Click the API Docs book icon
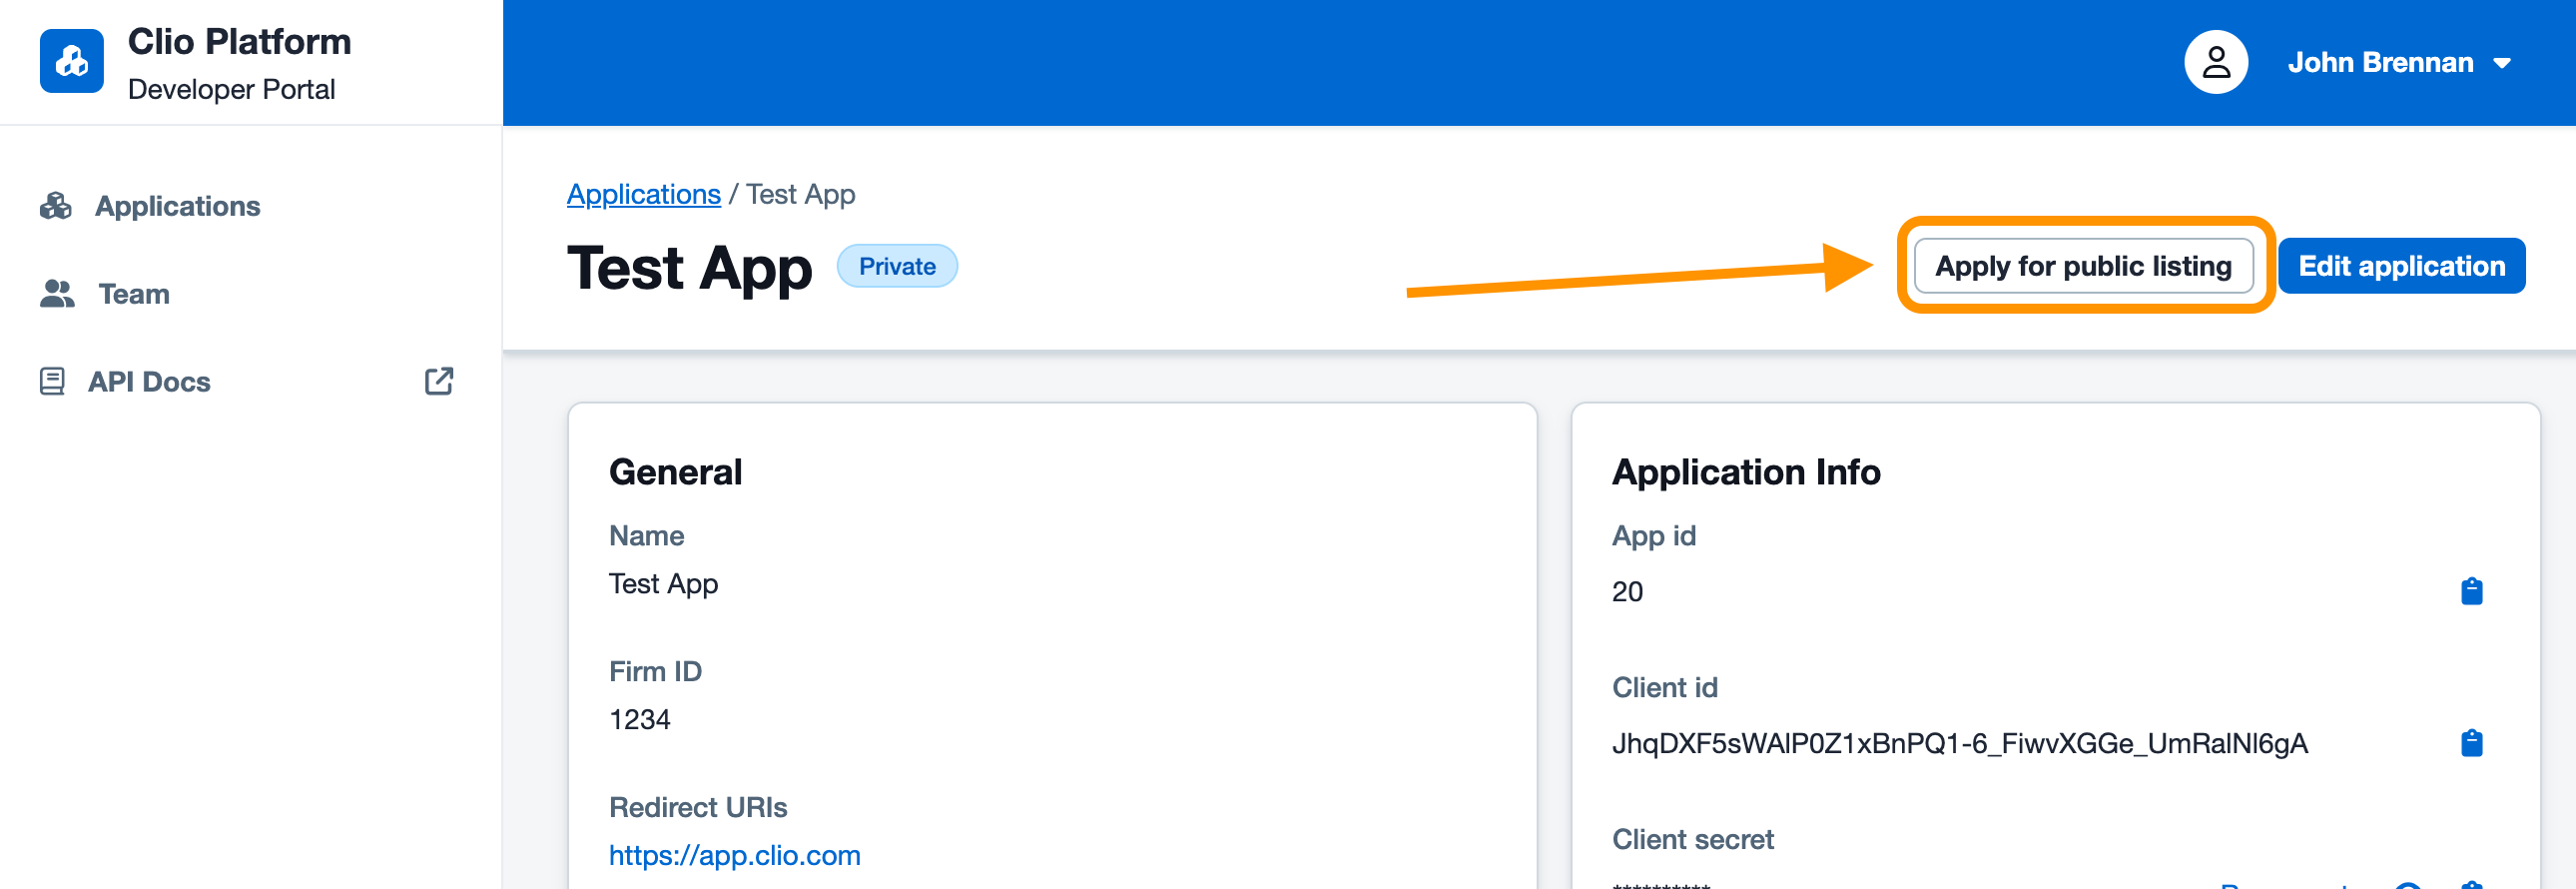This screenshot has width=2576, height=889. click(52, 381)
